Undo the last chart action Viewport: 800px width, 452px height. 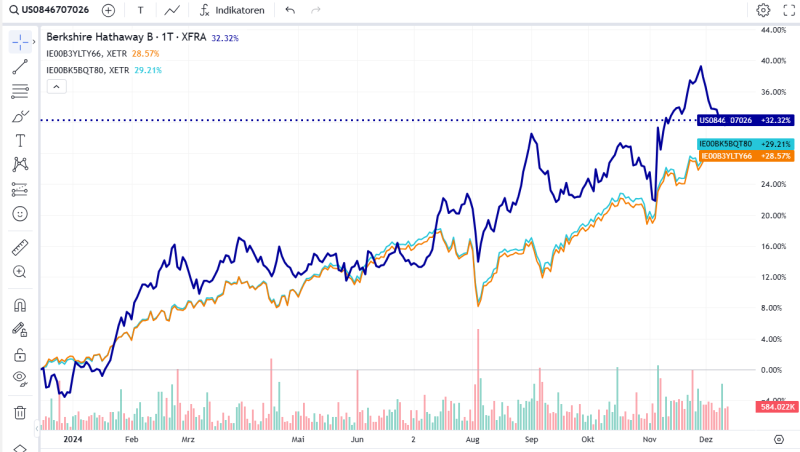290,10
